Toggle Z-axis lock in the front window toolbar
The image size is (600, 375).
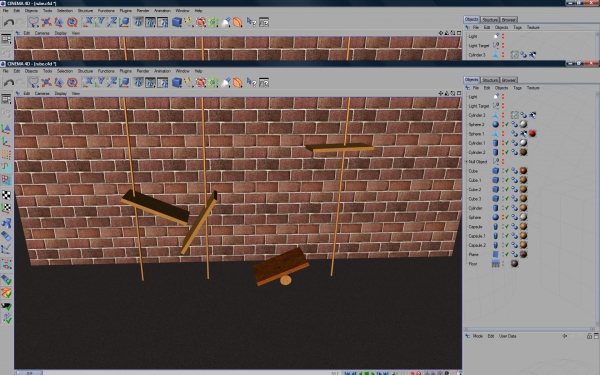(112, 82)
